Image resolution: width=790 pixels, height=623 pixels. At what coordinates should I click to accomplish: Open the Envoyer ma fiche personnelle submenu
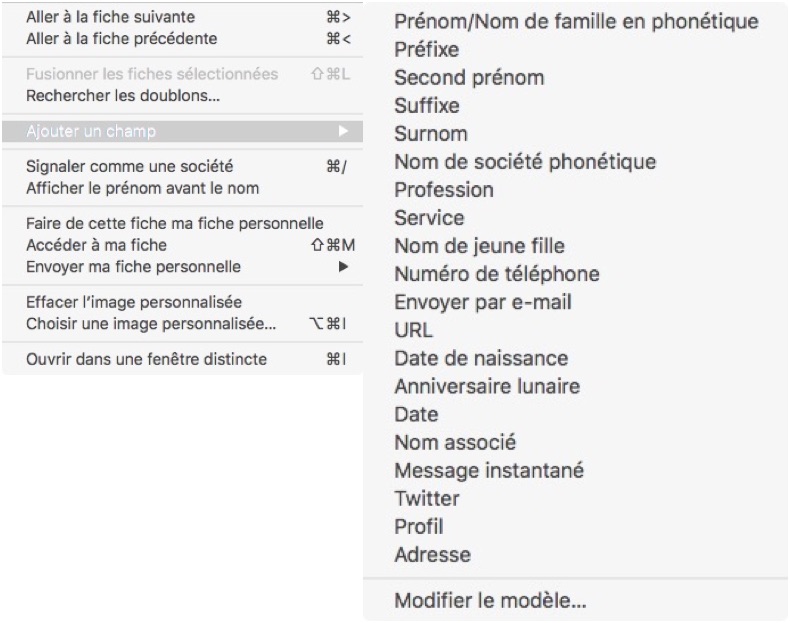coord(343,267)
